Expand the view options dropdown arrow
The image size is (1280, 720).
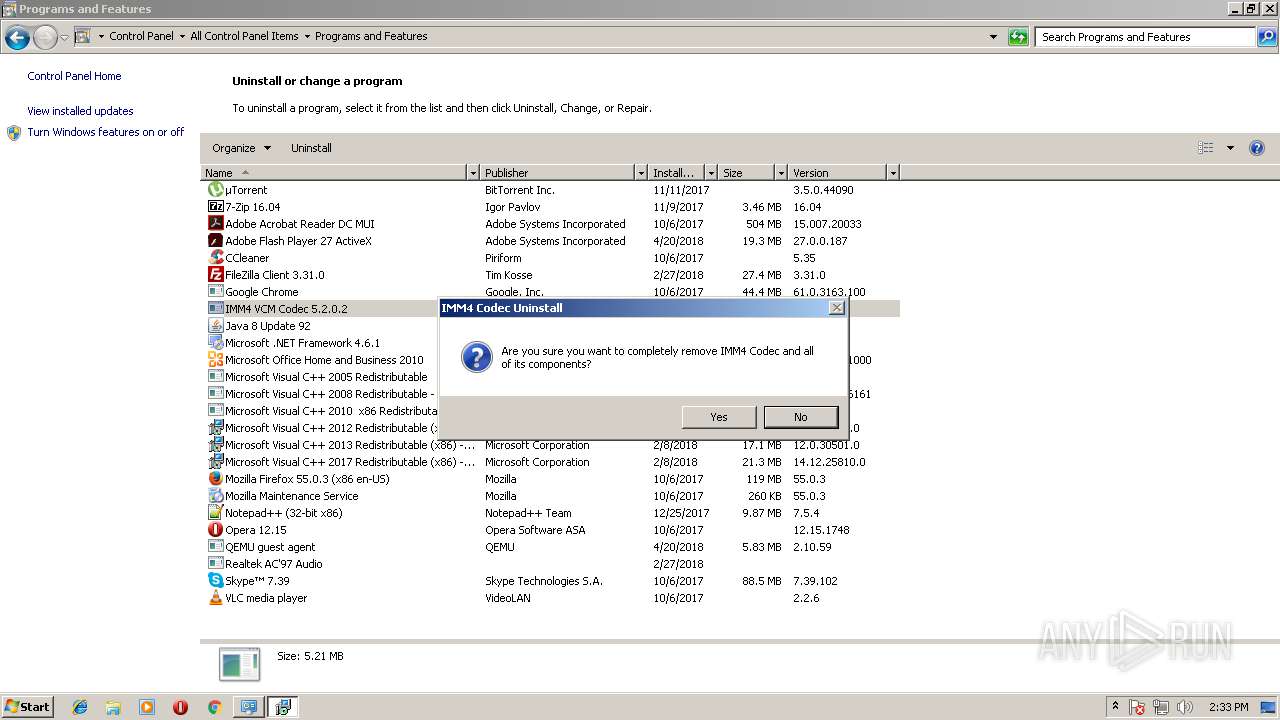coord(1230,148)
